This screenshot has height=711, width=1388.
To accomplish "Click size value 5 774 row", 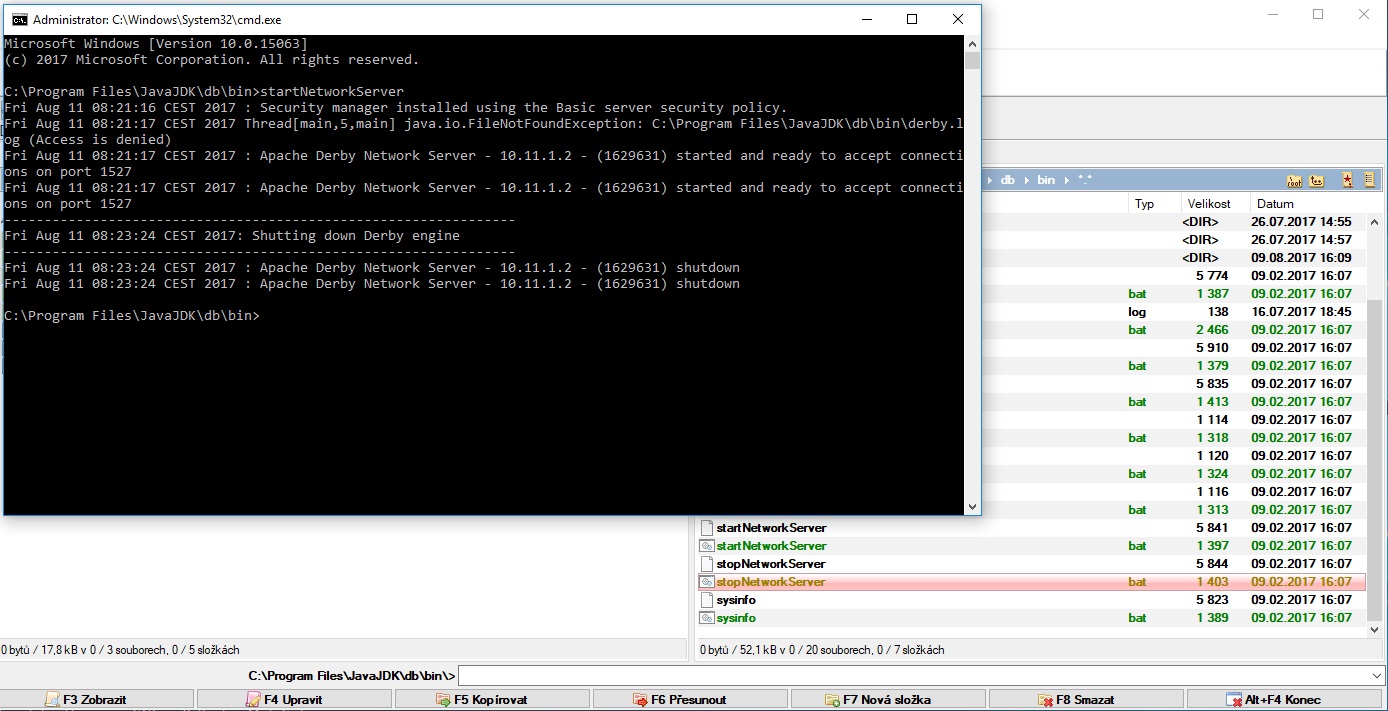I will pos(1212,276).
